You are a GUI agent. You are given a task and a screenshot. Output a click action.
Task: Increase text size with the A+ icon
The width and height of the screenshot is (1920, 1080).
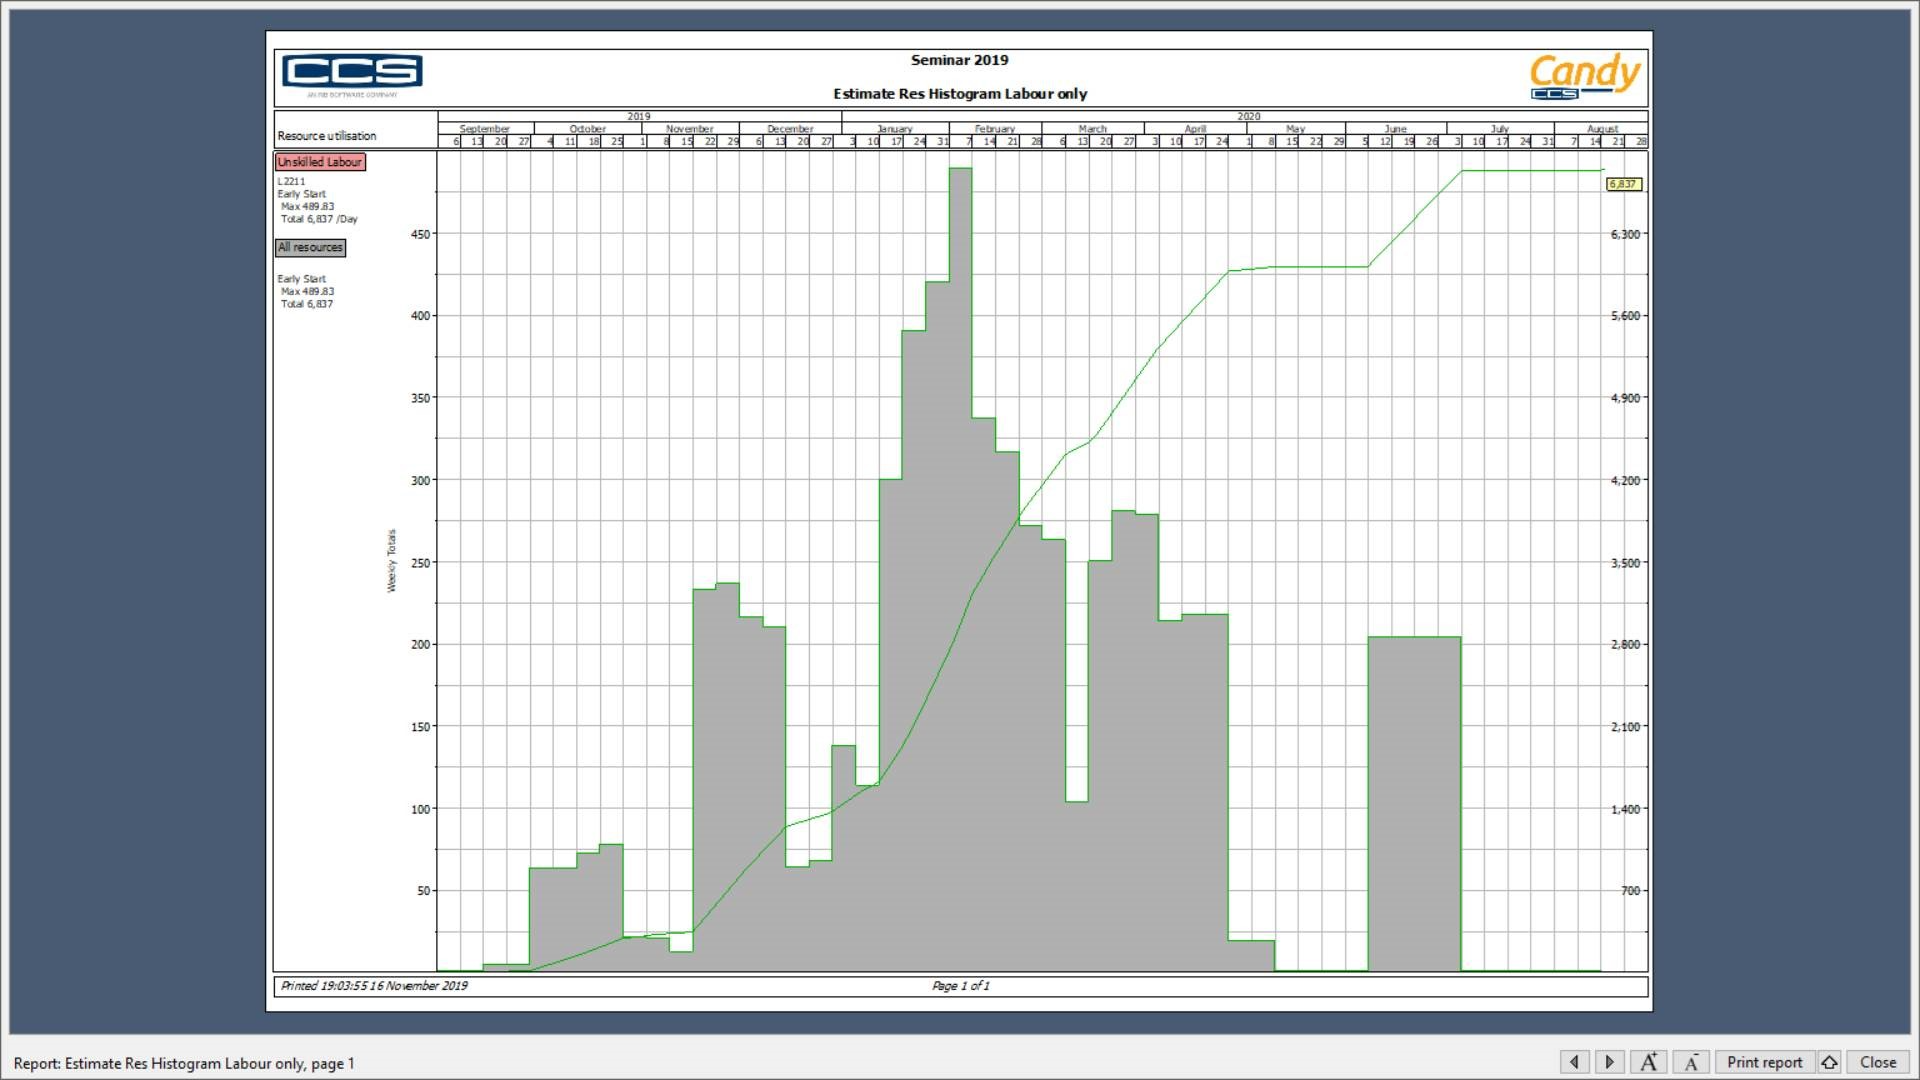coord(1648,1062)
